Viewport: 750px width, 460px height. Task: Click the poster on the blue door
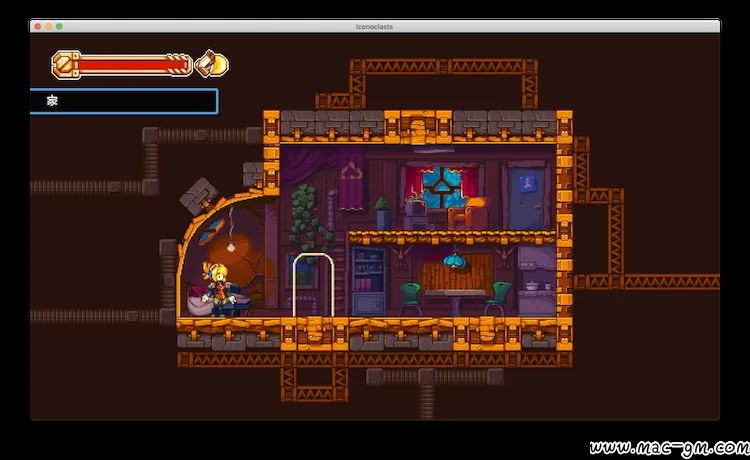tap(527, 184)
